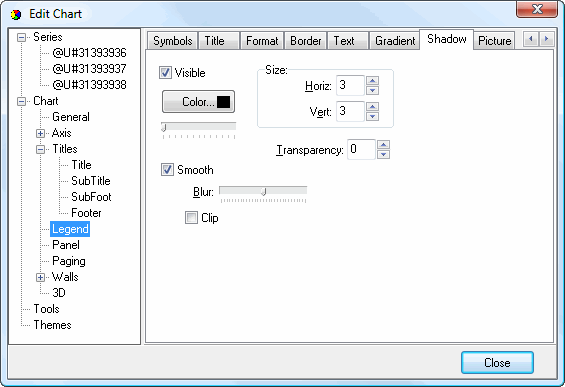Increase the Horiz size with up arrow
The width and height of the screenshot is (565, 387).
(x=372, y=80)
